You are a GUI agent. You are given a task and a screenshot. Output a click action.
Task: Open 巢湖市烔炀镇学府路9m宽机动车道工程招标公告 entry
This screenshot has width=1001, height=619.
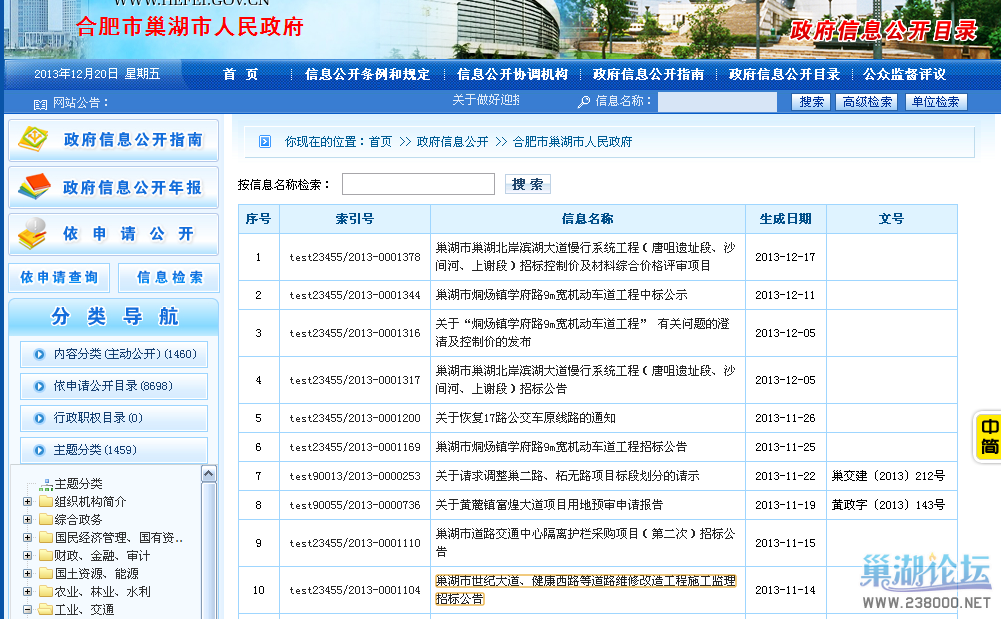tap(561, 447)
